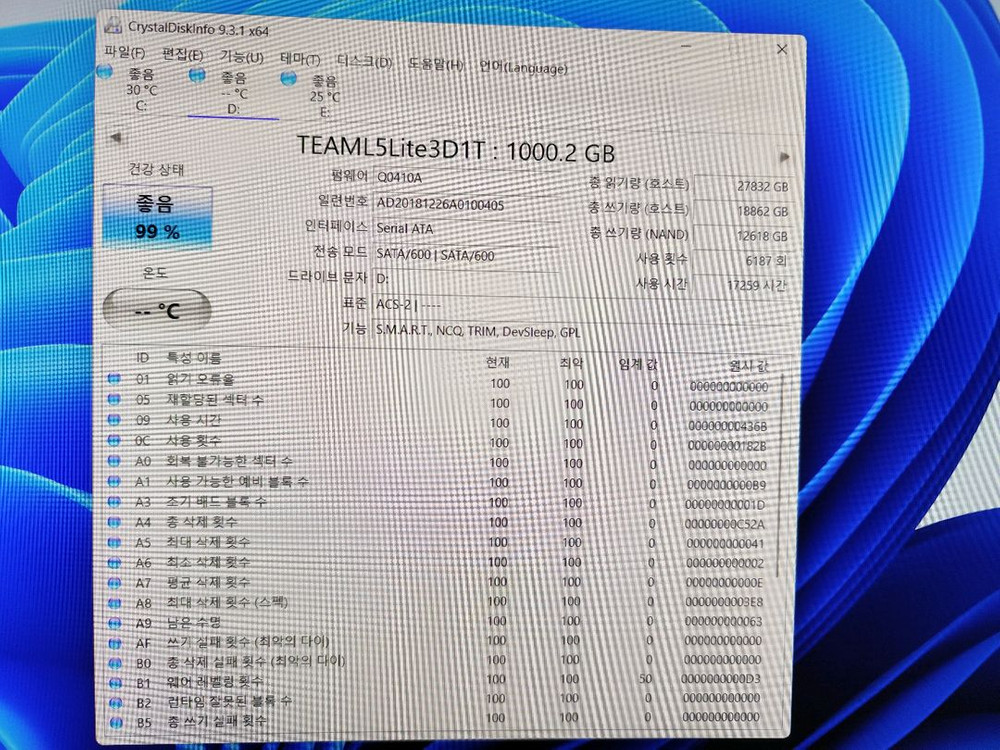Click the drive letter field D:

pos(466,279)
